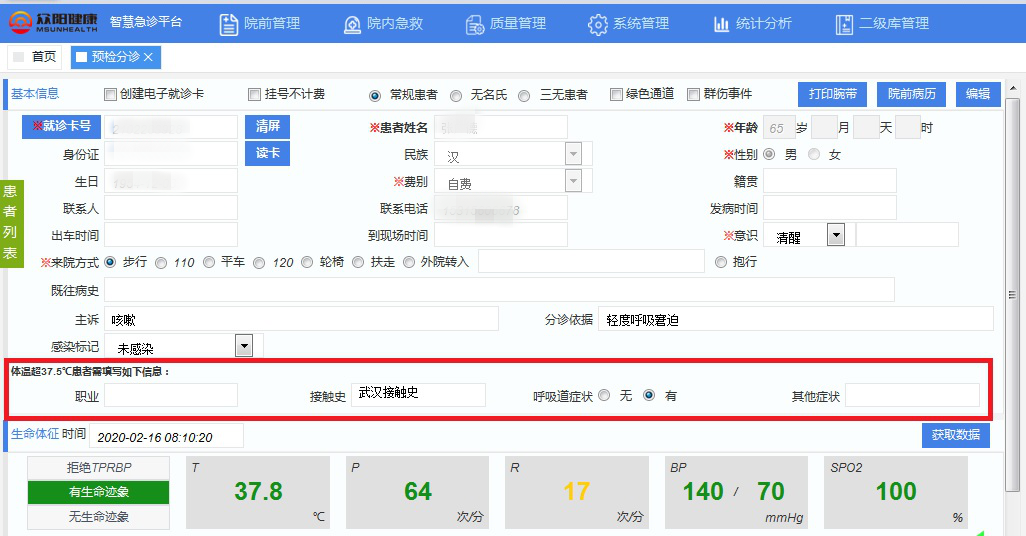This screenshot has width=1026, height=536.
Task: Click 院前病历 button
Action: click(x=911, y=94)
